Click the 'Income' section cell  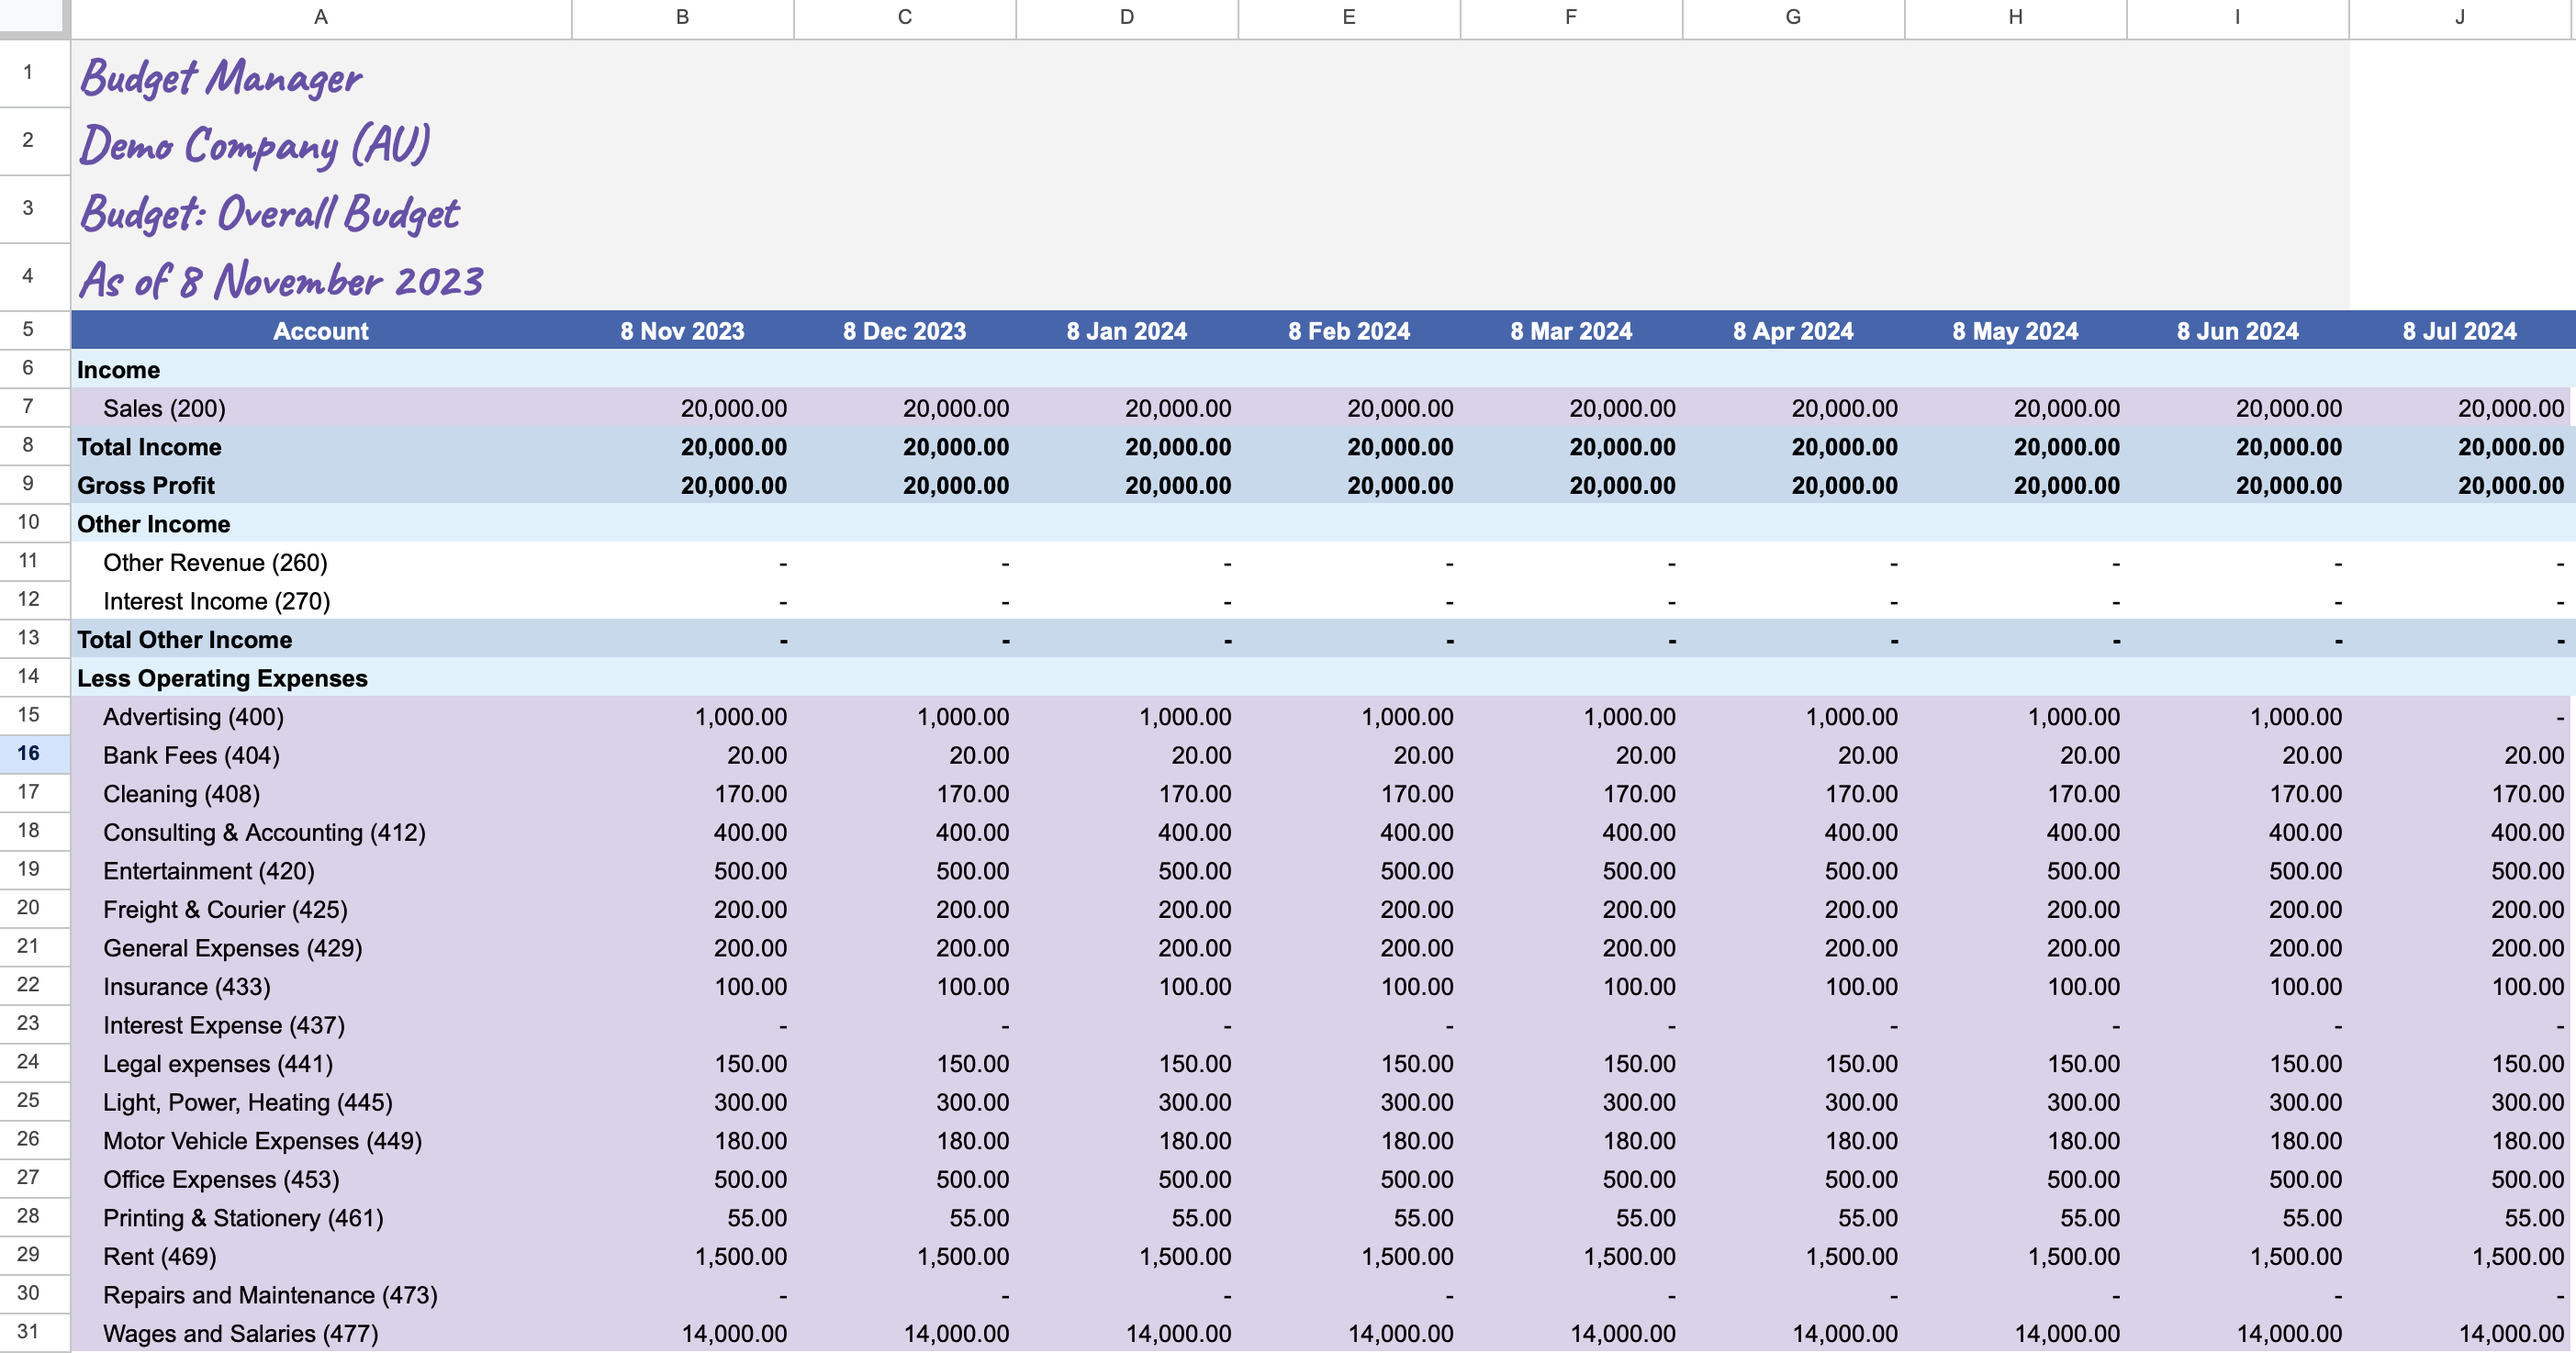click(x=321, y=370)
